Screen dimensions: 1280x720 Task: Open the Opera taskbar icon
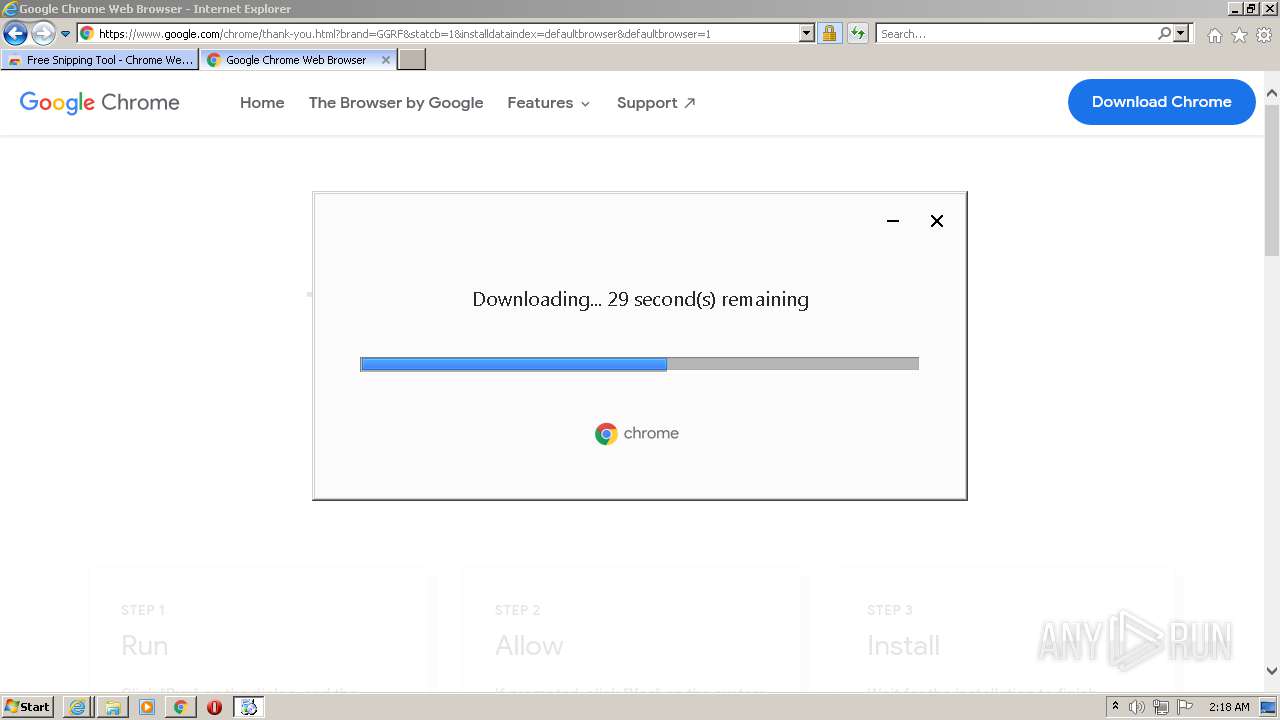tap(214, 707)
